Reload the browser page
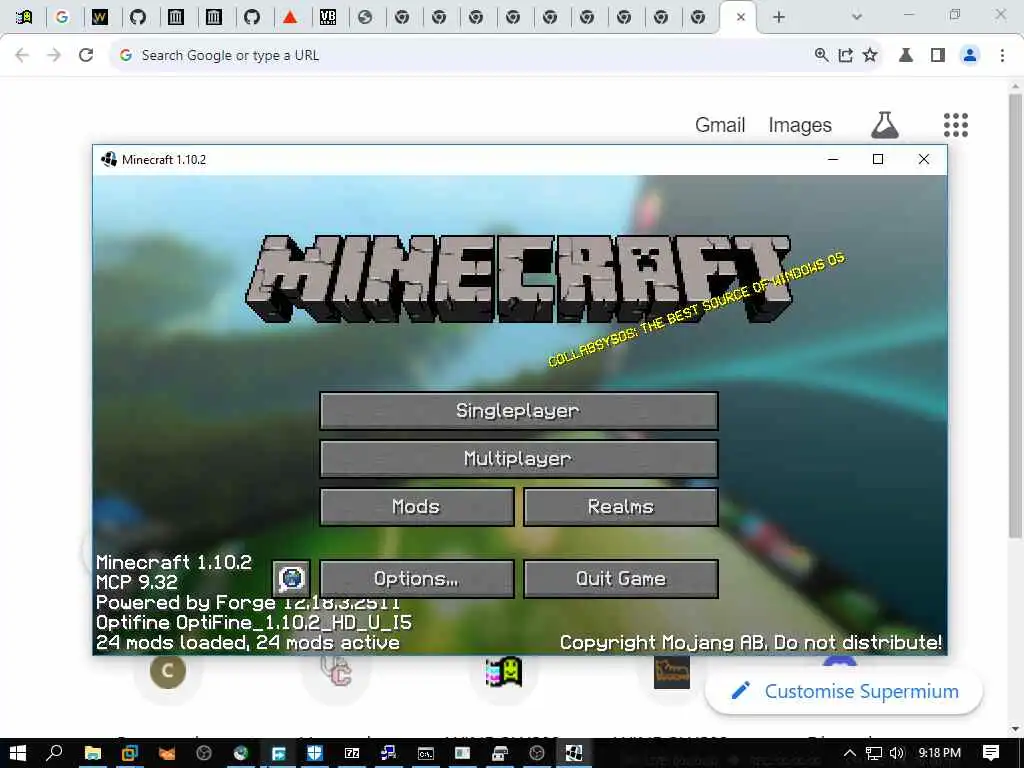The width and height of the screenshot is (1024, 768). click(x=86, y=55)
